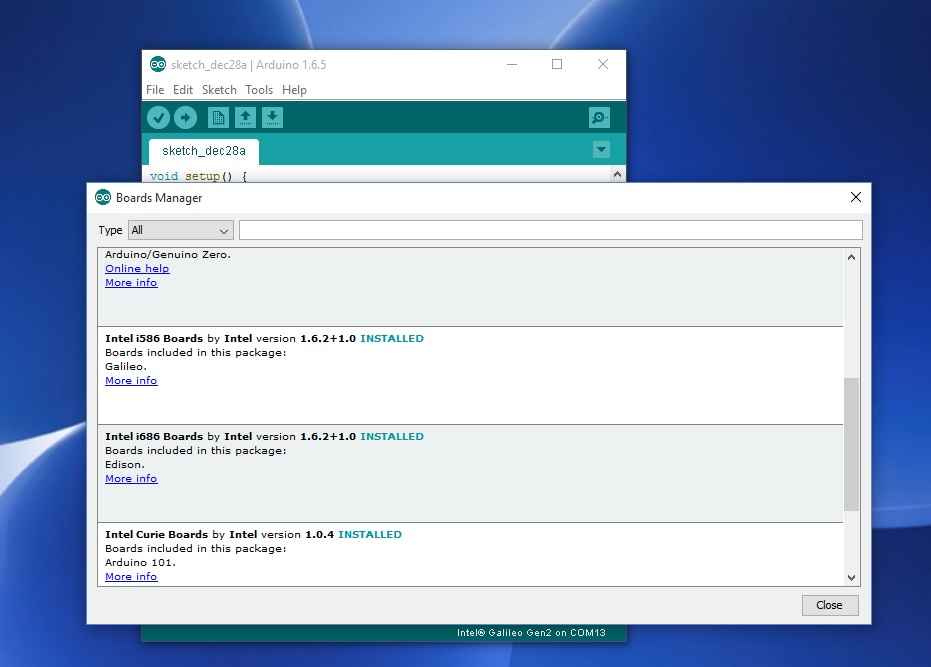Image resolution: width=931 pixels, height=667 pixels.
Task: Open Online help link for Arduino/Genuino Zero
Action: (137, 268)
